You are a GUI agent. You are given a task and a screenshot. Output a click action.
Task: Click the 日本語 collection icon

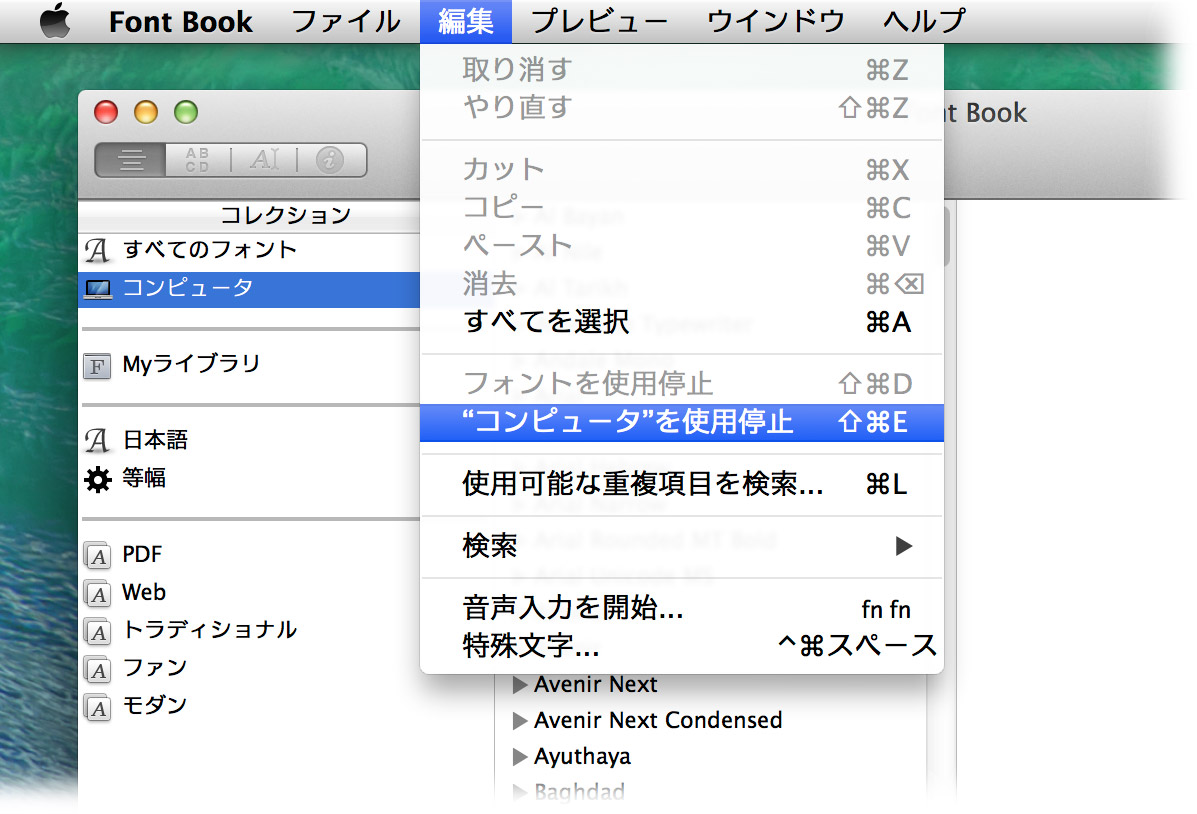pyautogui.click(x=97, y=441)
